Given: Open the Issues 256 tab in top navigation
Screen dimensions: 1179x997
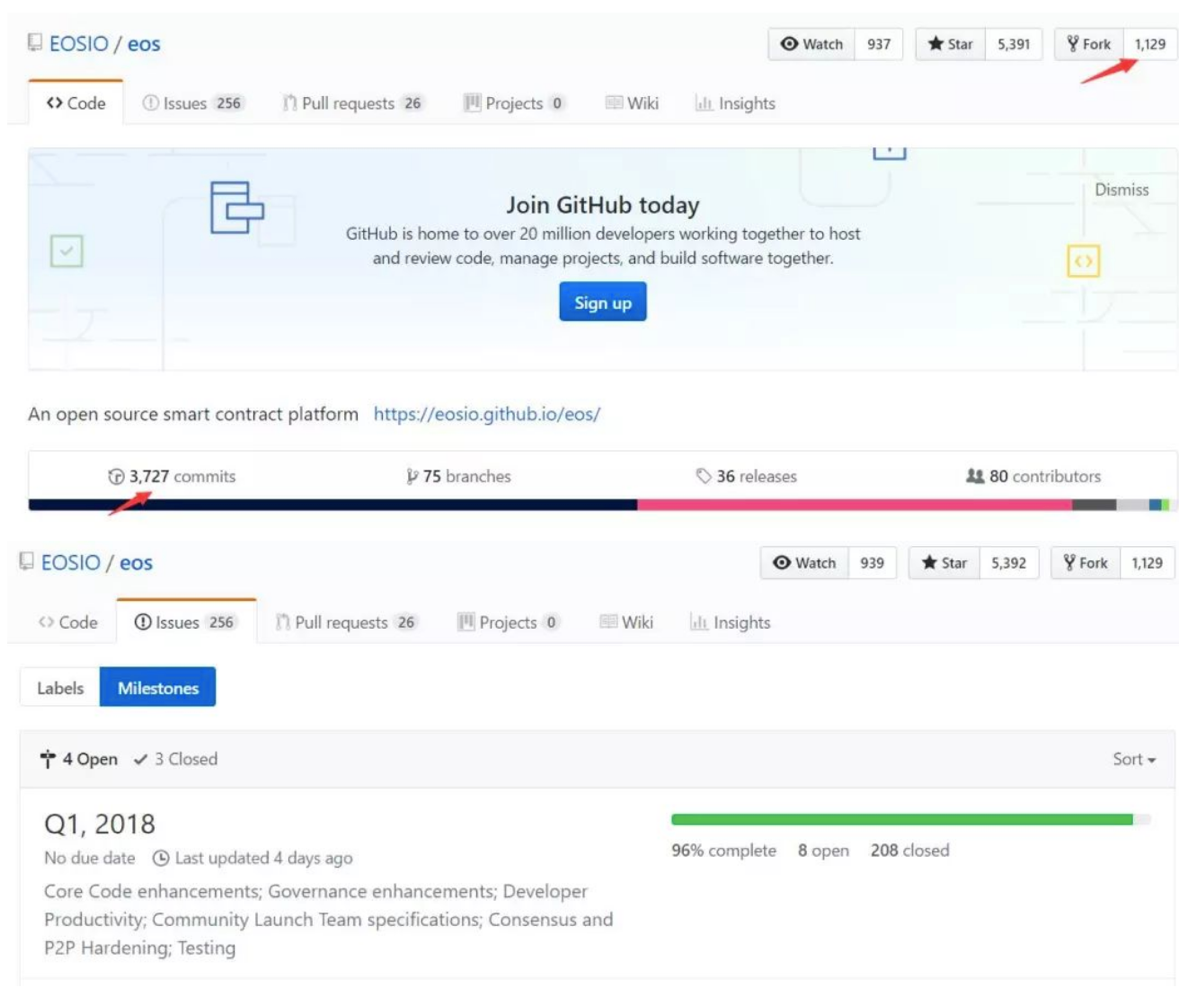Looking at the screenshot, I should 192,103.
